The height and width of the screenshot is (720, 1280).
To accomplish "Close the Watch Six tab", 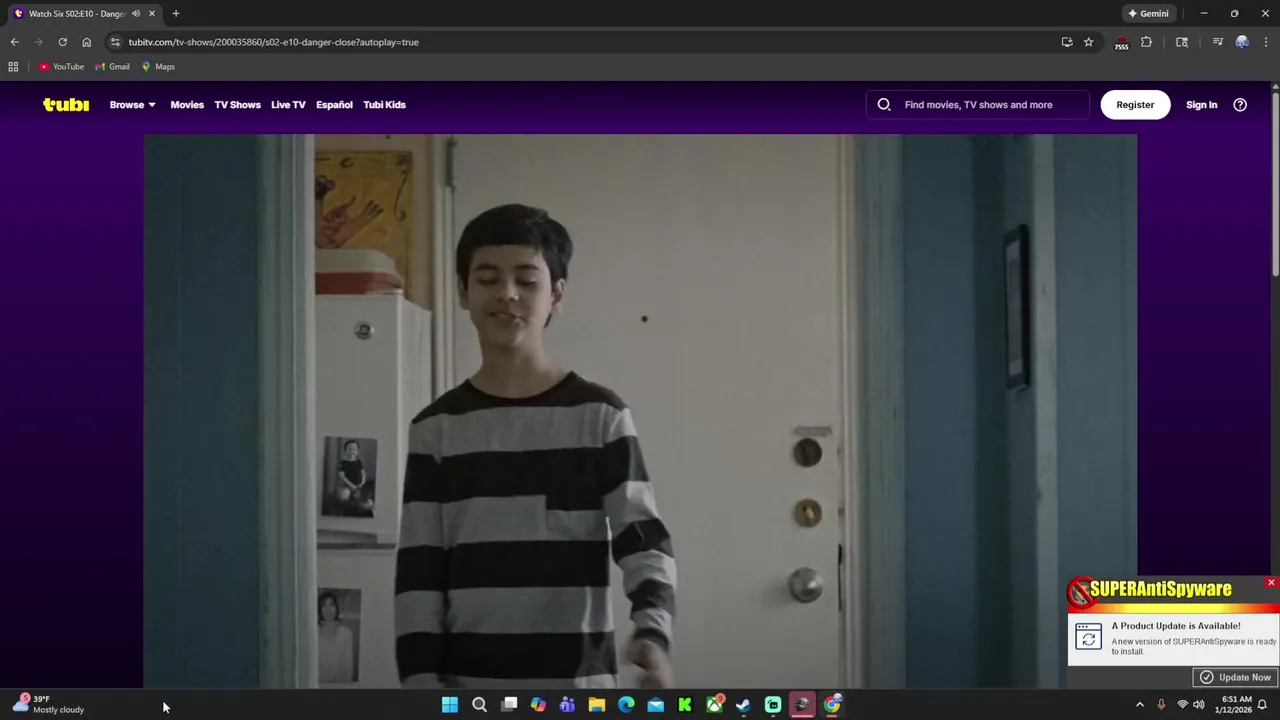I will tap(152, 14).
